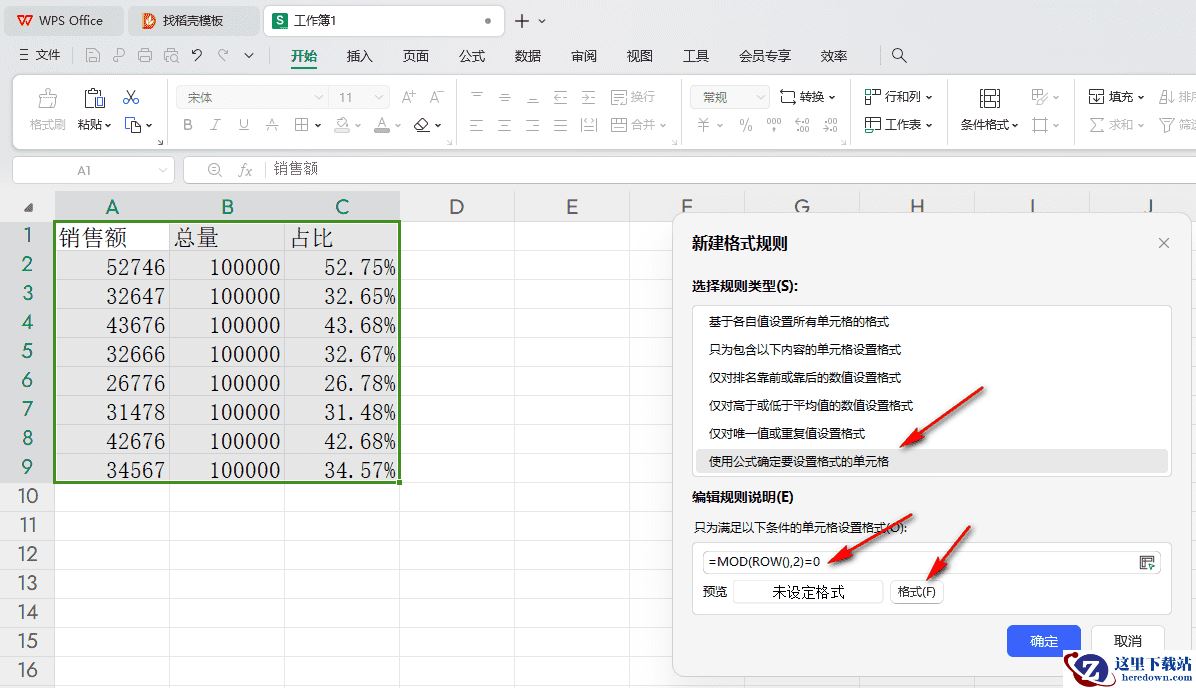Click the zoom icon in formula bar
Screen dimensions: 1196x688
[215, 170]
